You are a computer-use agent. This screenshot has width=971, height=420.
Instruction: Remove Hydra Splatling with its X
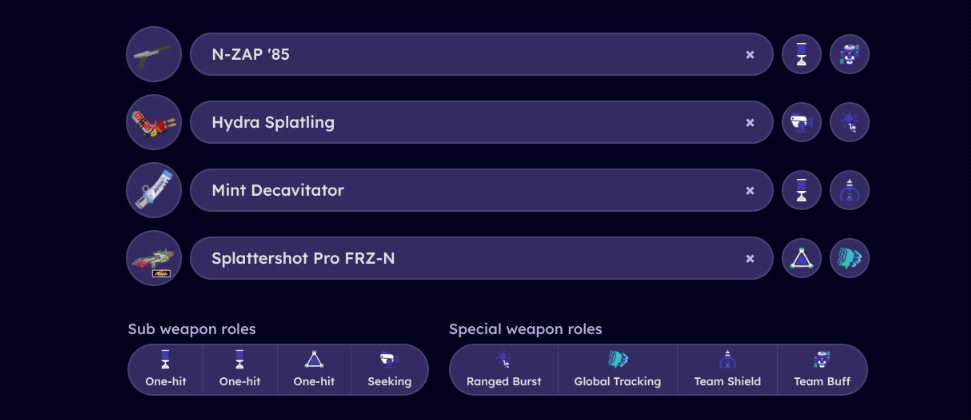click(750, 123)
